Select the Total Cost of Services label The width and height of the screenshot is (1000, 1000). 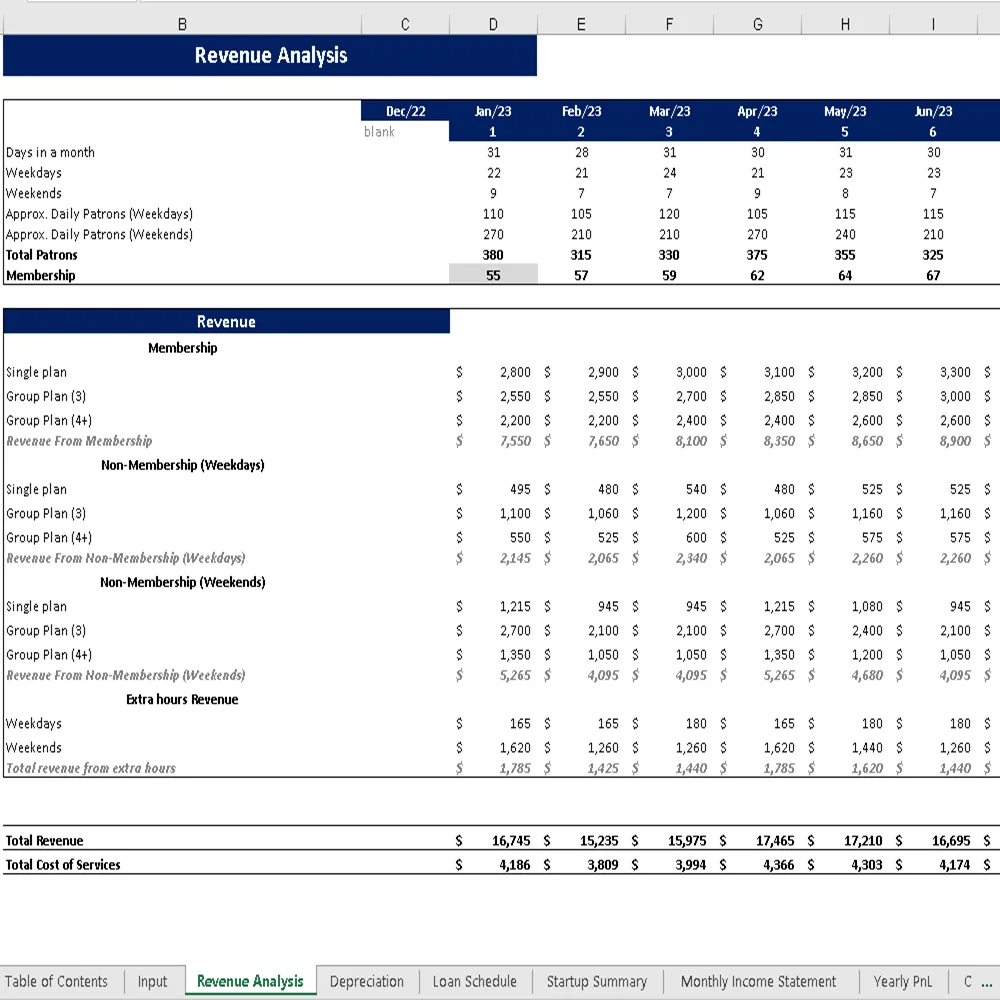tap(63, 864)
